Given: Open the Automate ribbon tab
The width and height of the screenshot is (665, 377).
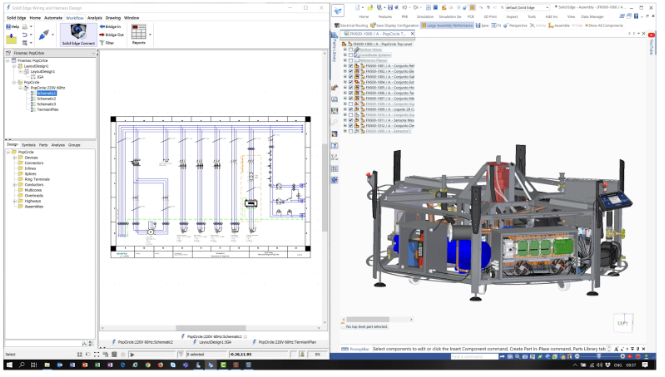Looking at the screenshot, I should pos(53,18).
